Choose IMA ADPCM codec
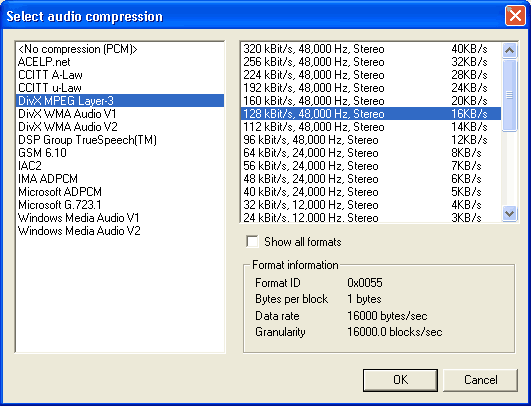Image resolution: width=531 pixels, height=406 pixels. (x=120, y=178)
